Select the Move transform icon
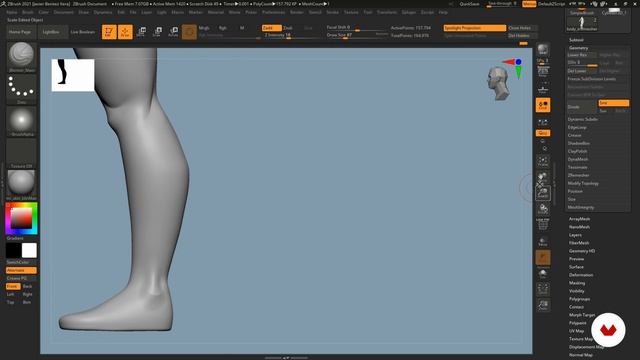The image size is (640, 360). click(x=141, y=32)
